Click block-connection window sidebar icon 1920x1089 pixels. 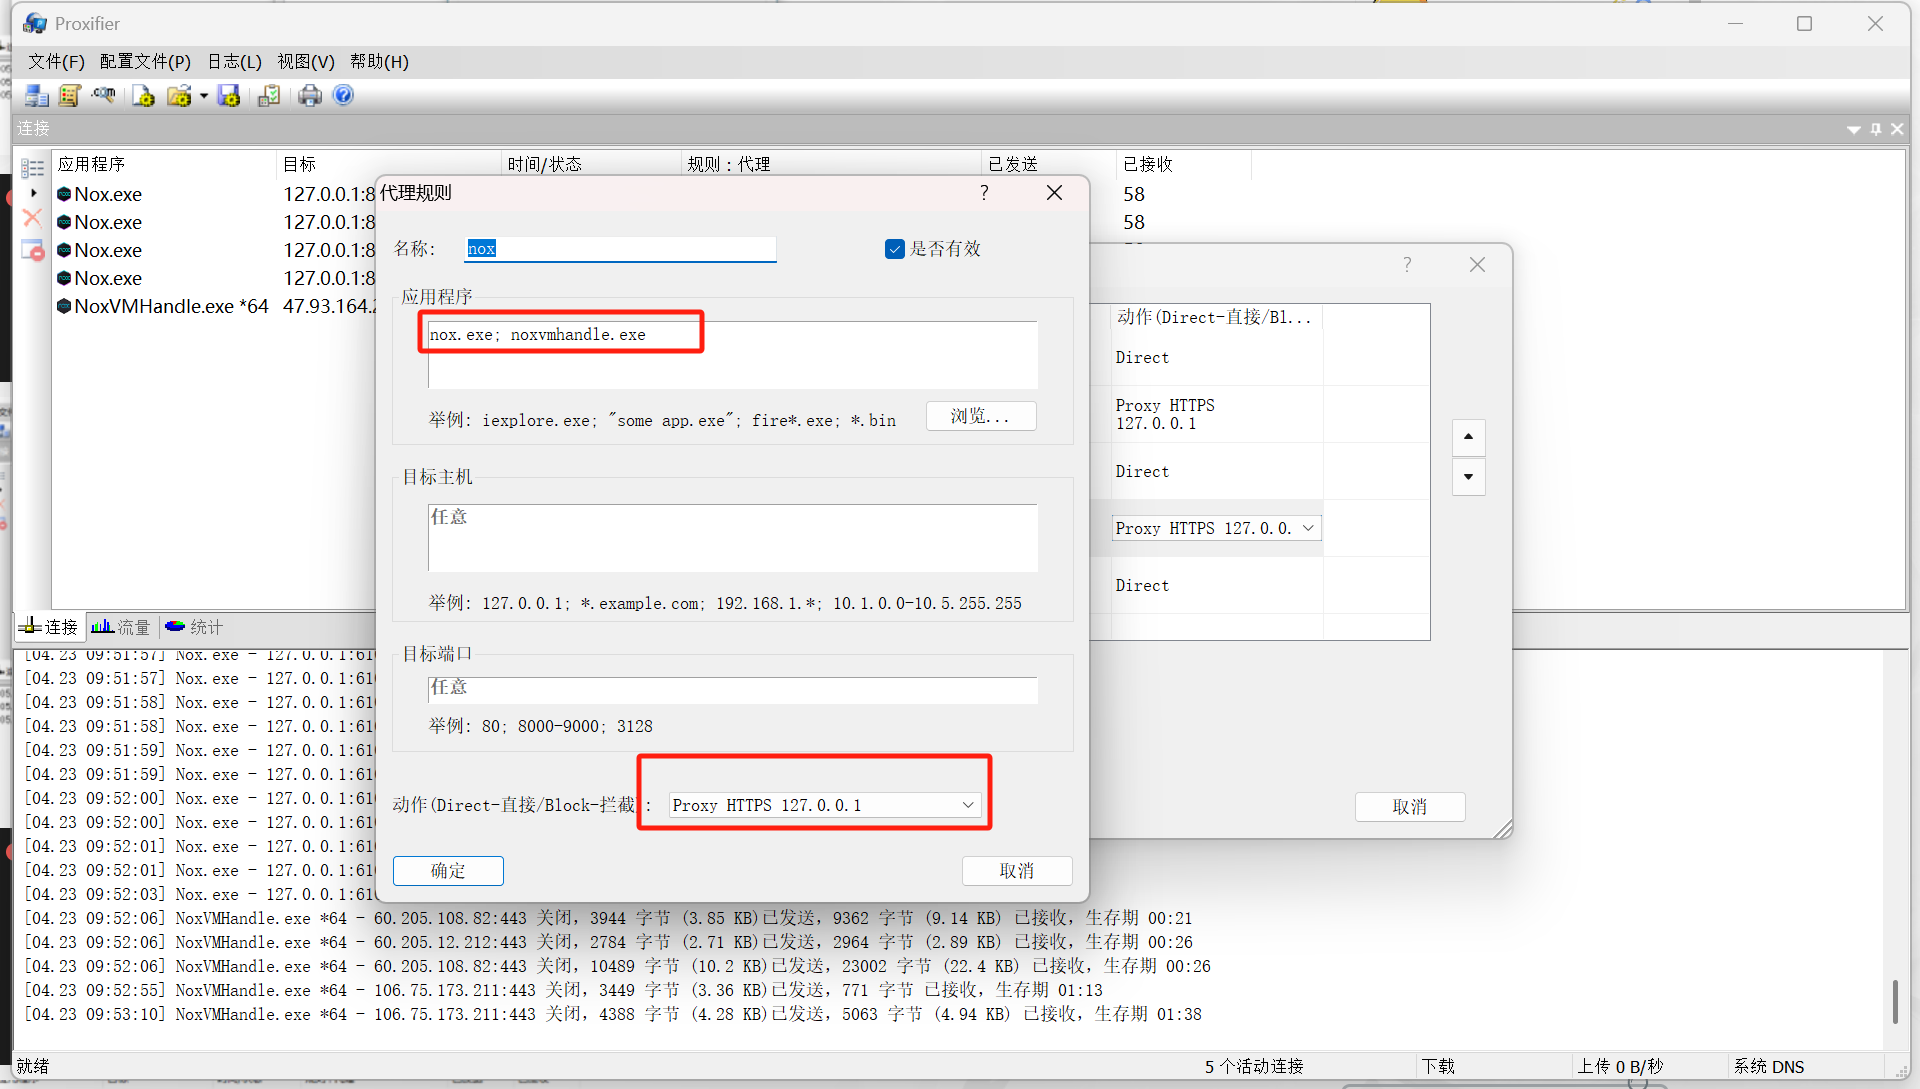(33, 250)
